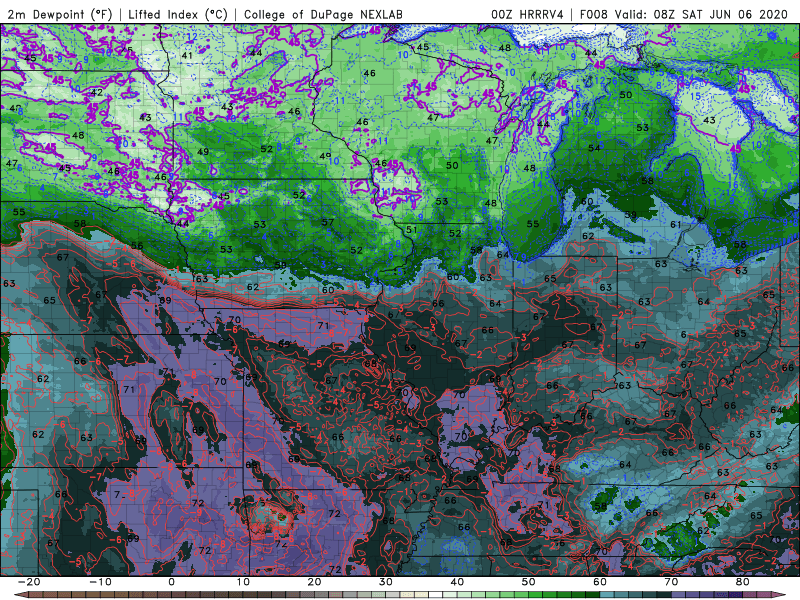Click the '20' color scale label
Screen dimensions: 800x600
(314, 582)
